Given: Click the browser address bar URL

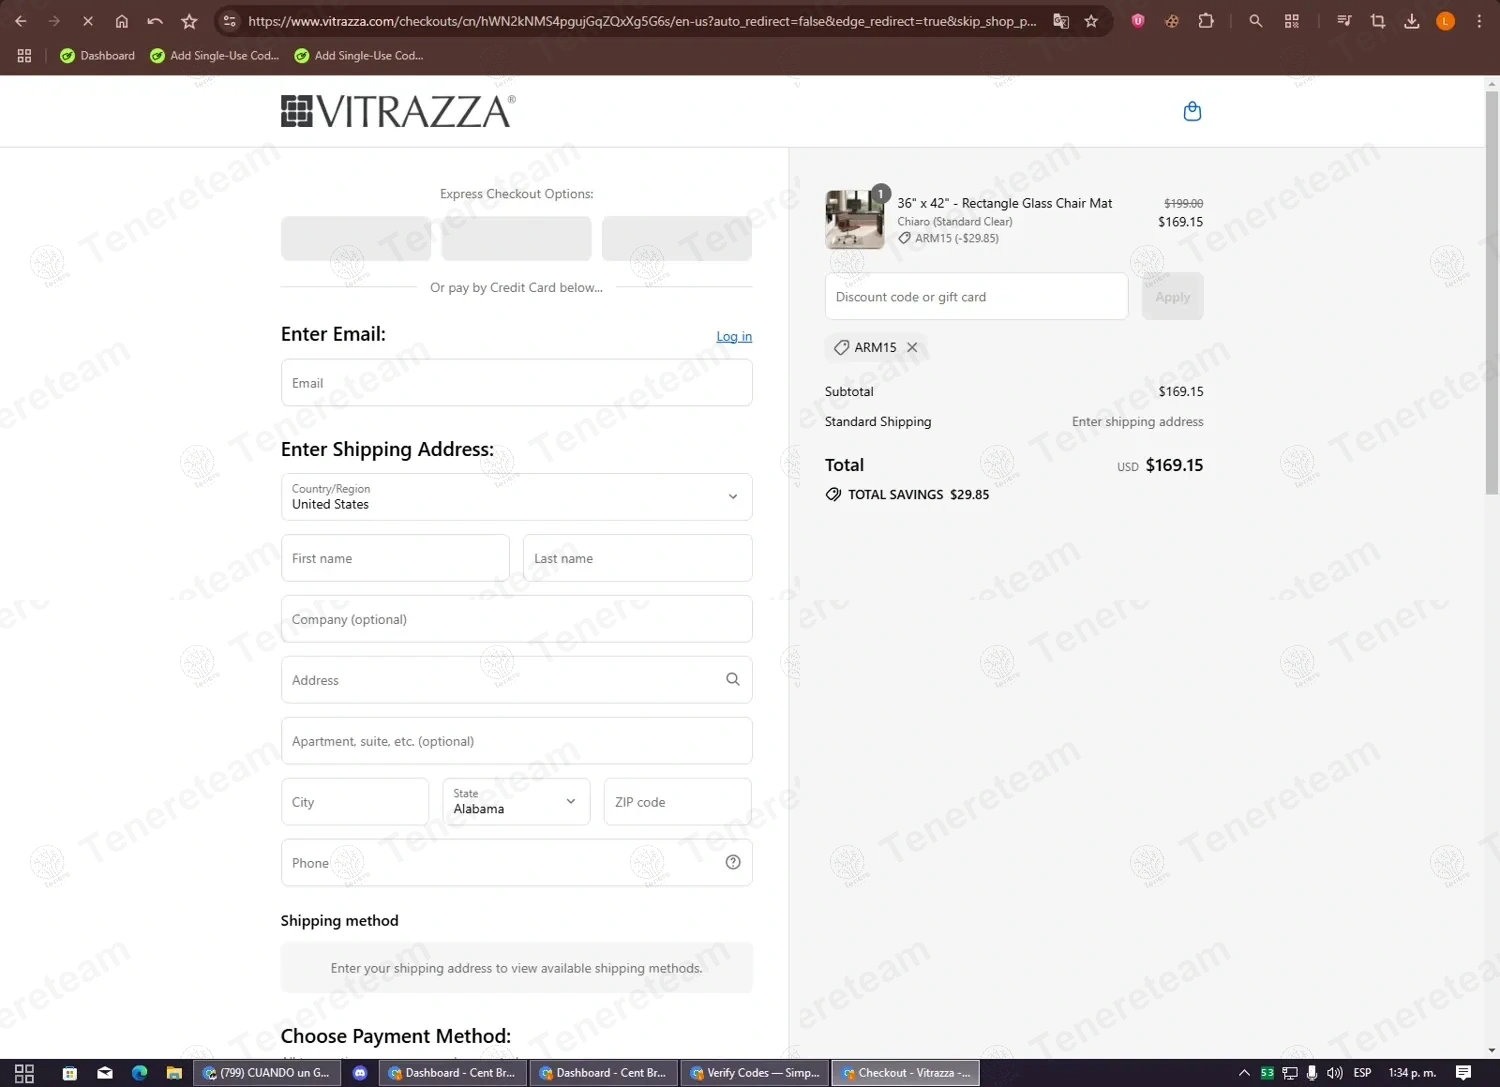Looking at the screenshot, I should (642, 21).
